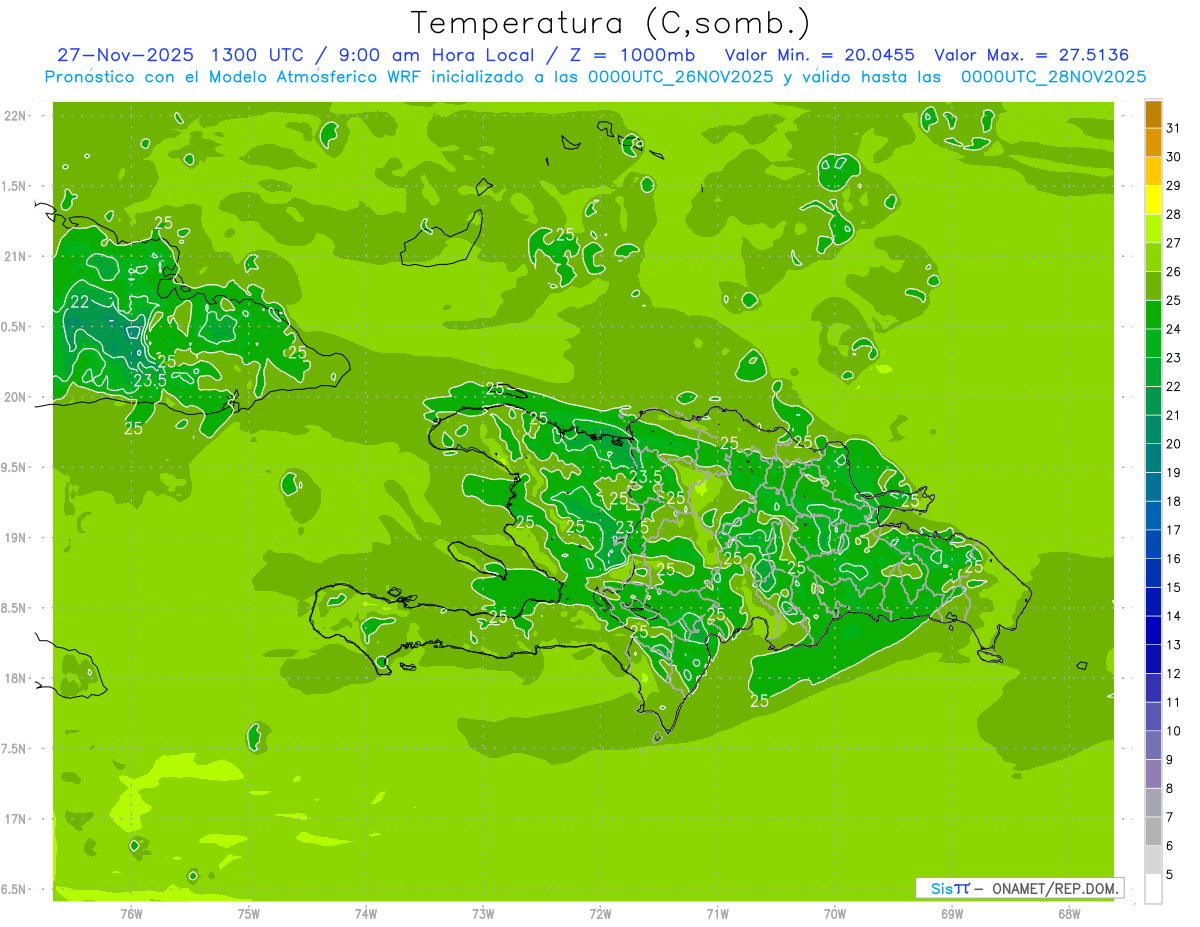Click the legend scale value '15'
The height and width of the screenshot is (927, 1200).
[1173, 587]
